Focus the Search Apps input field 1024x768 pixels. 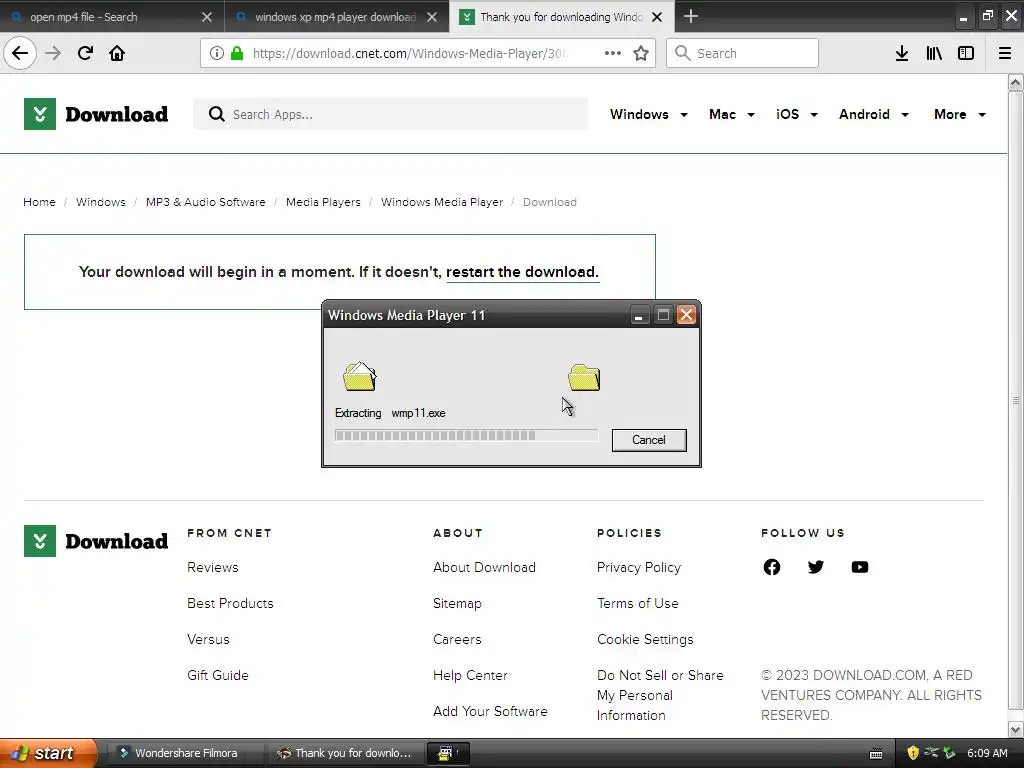click(391, 114)
